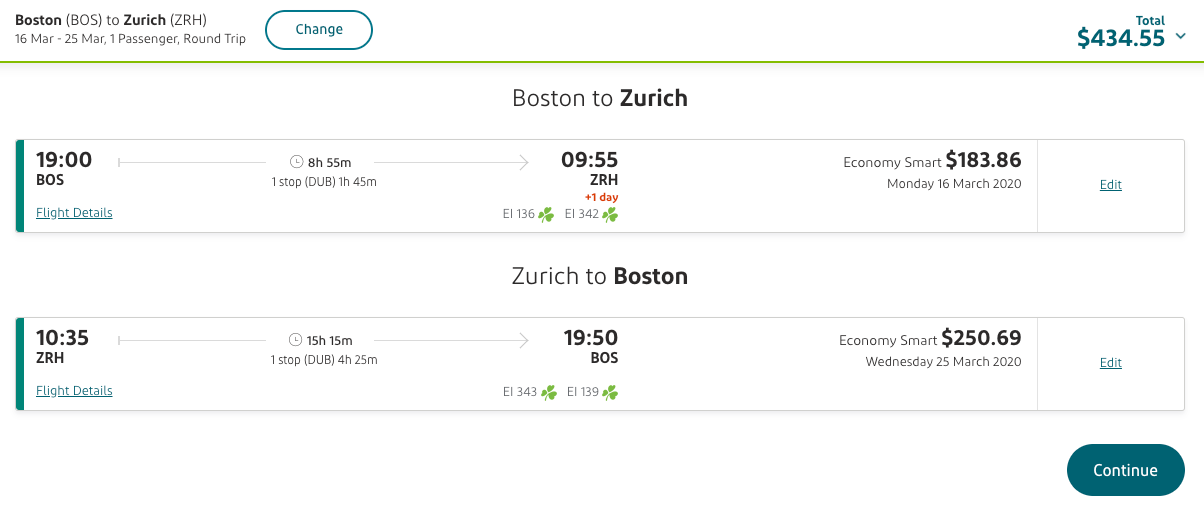Click the 1 stop (DUB) 1h 45m text

(x=323, y=182)
